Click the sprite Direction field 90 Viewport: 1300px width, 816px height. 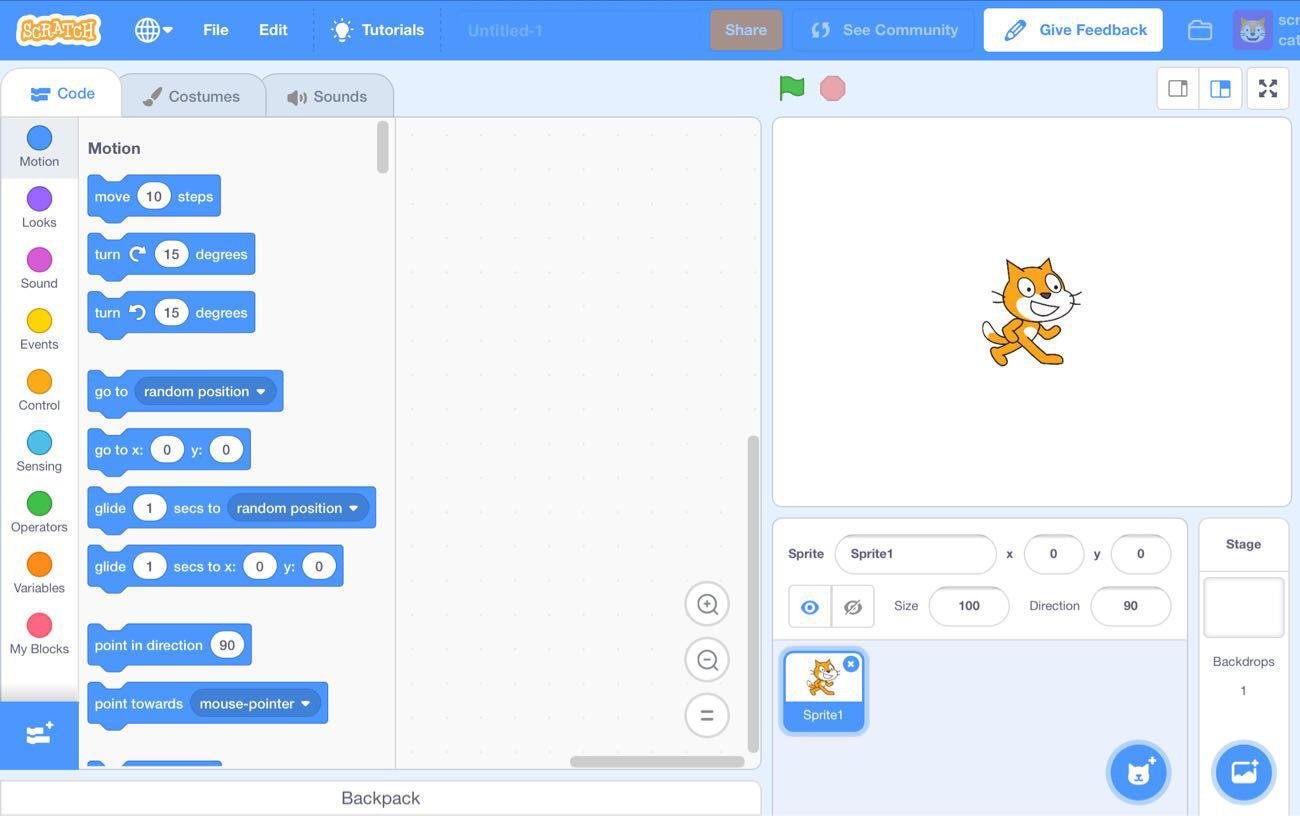[x=1130, y=606]
